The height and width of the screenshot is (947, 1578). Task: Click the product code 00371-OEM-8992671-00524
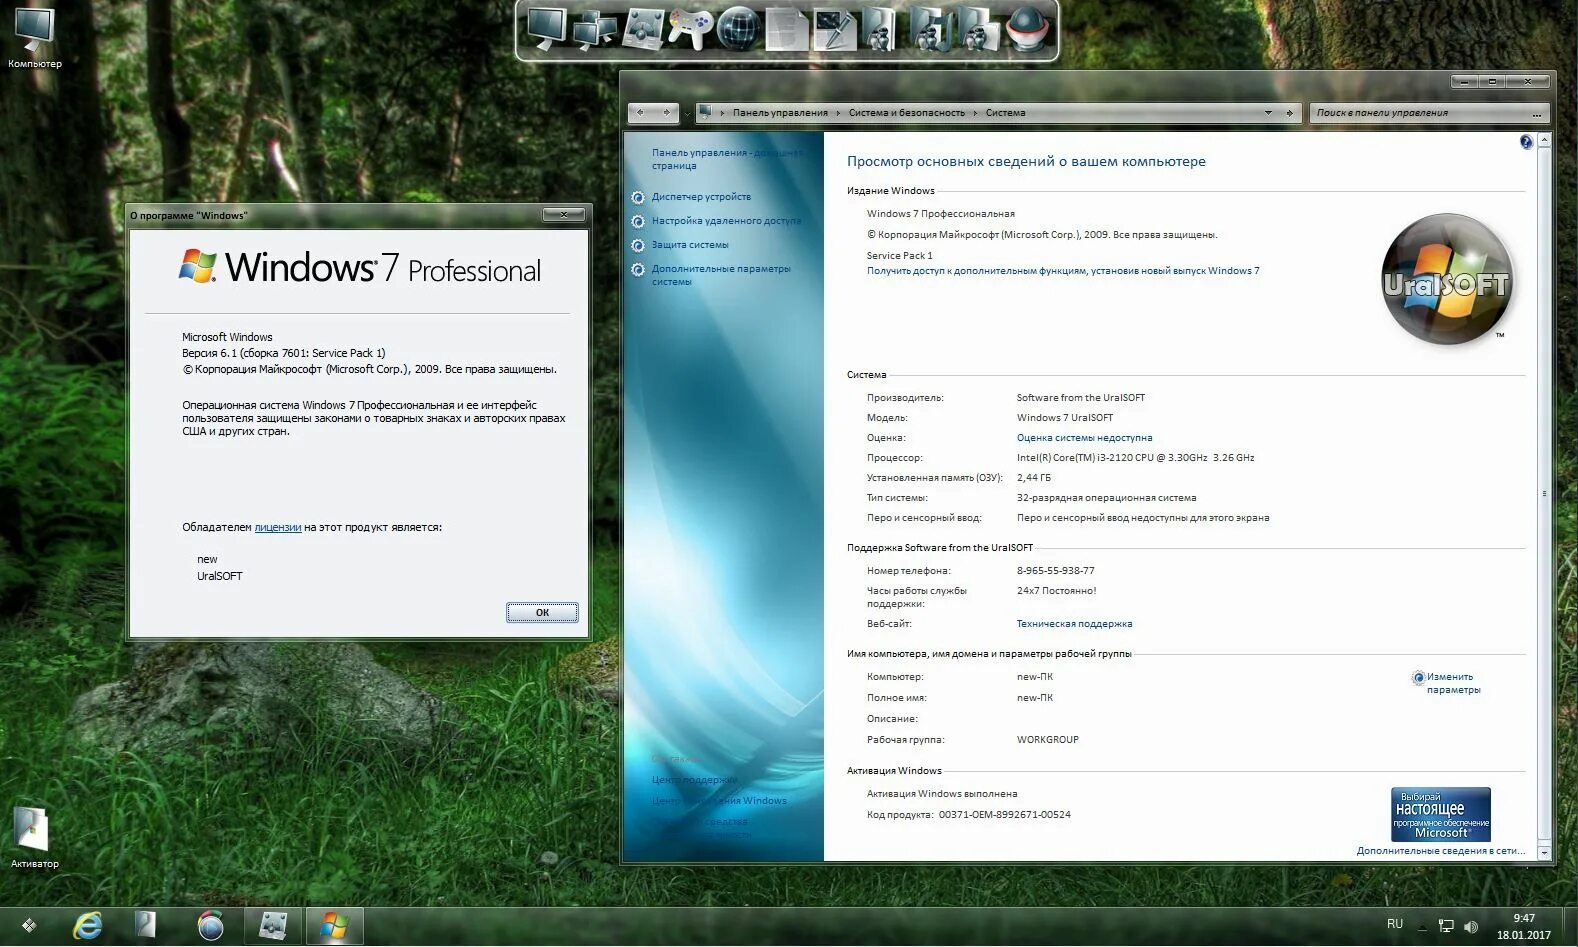(x=1004, y=815)
